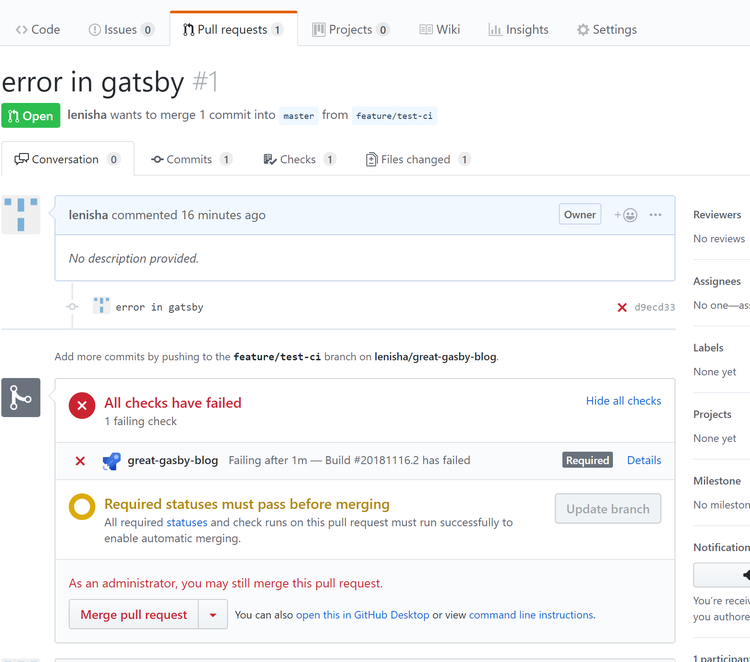Click lenisha's avatar beside the comment
This screenshot has width=750, height=662.
[21, 215]
